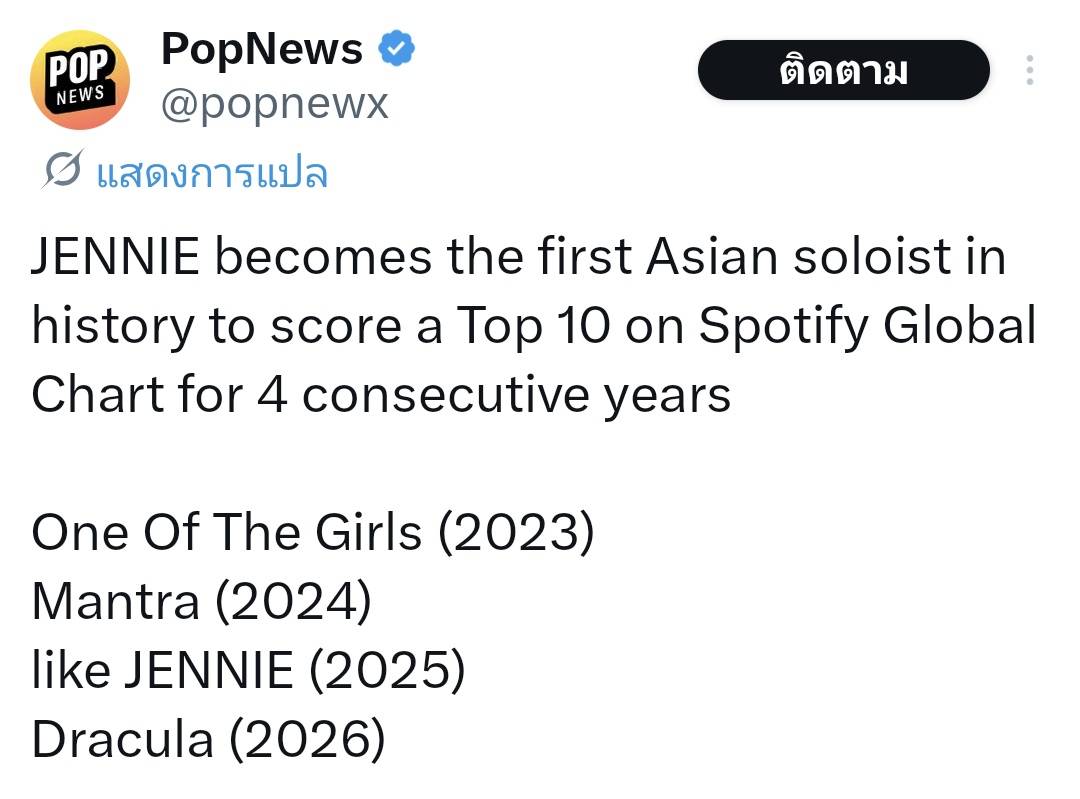The image size is (1080, 799).
Task: Open the PopNews display name
Action: (262, 48)
